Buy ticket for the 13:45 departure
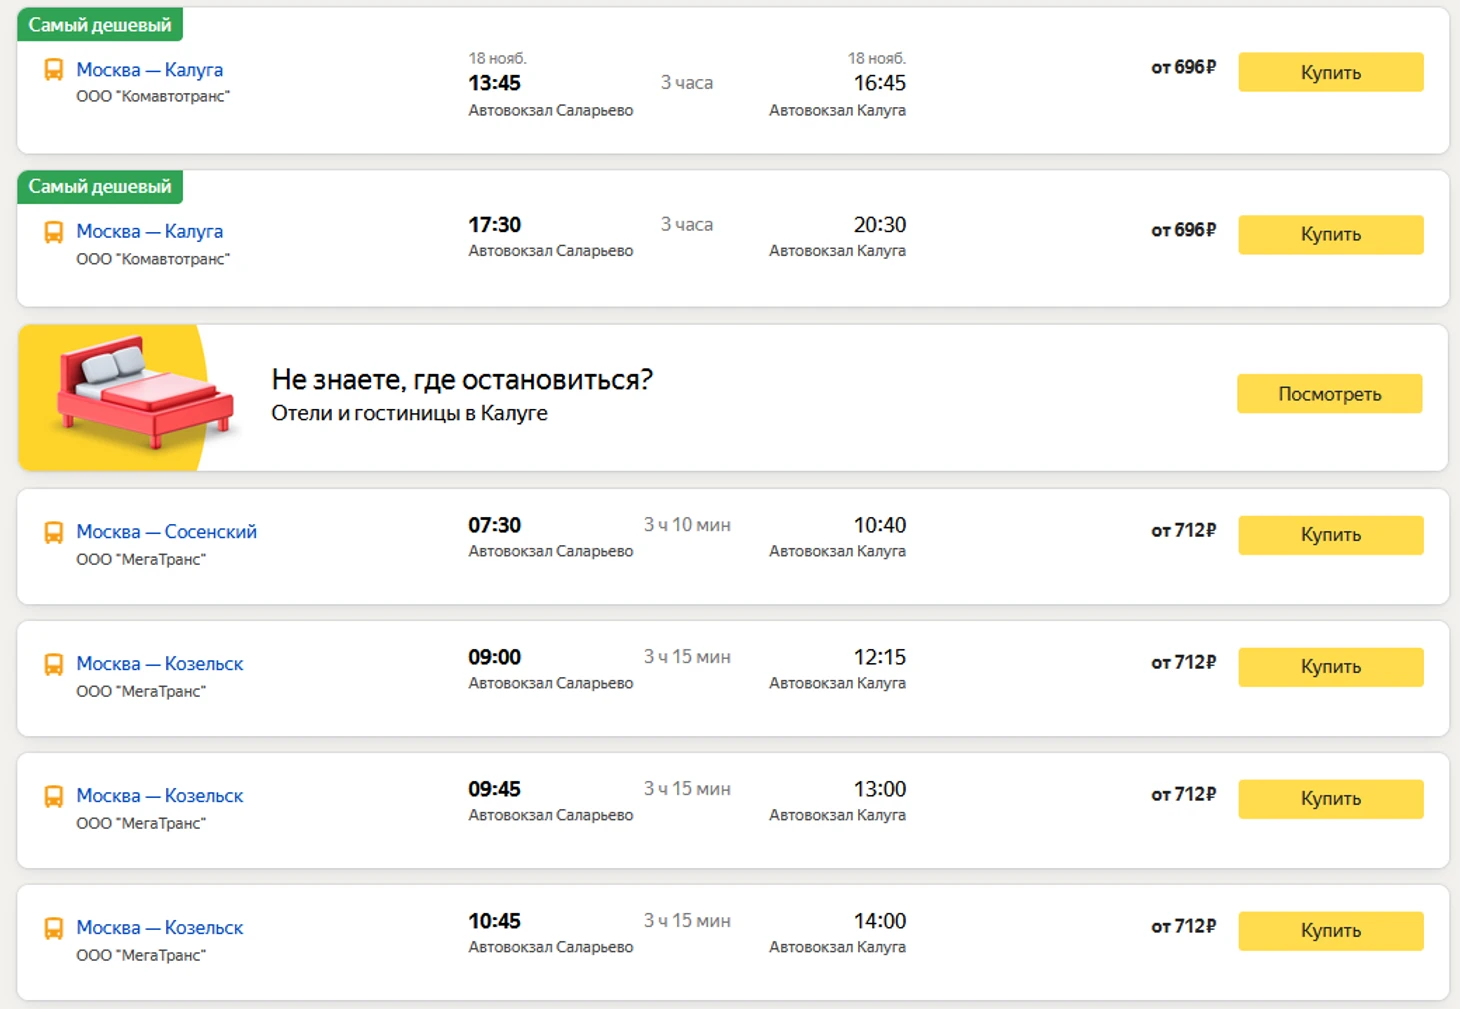The image size is (1460, 1009). point(1330,72)
